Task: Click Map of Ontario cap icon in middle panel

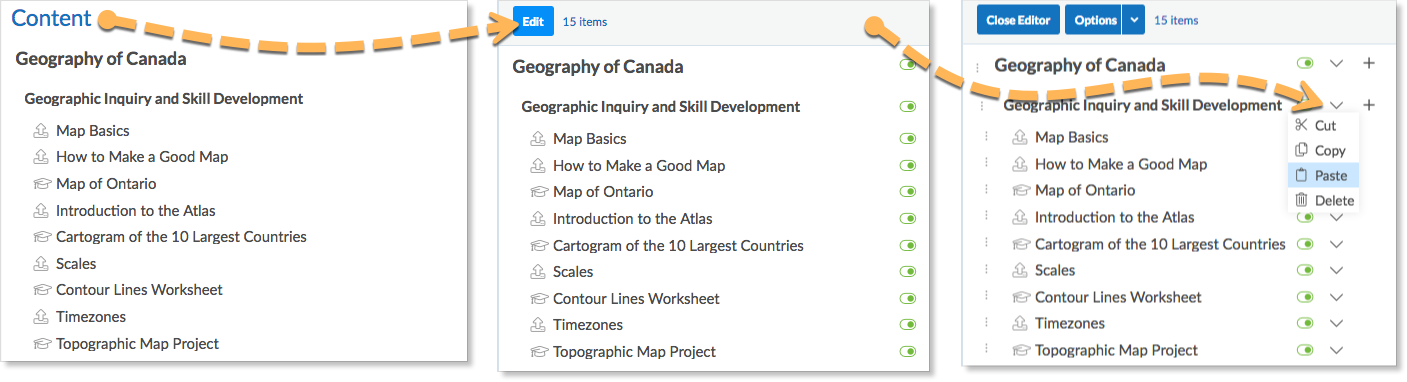Action: point(538,192)
